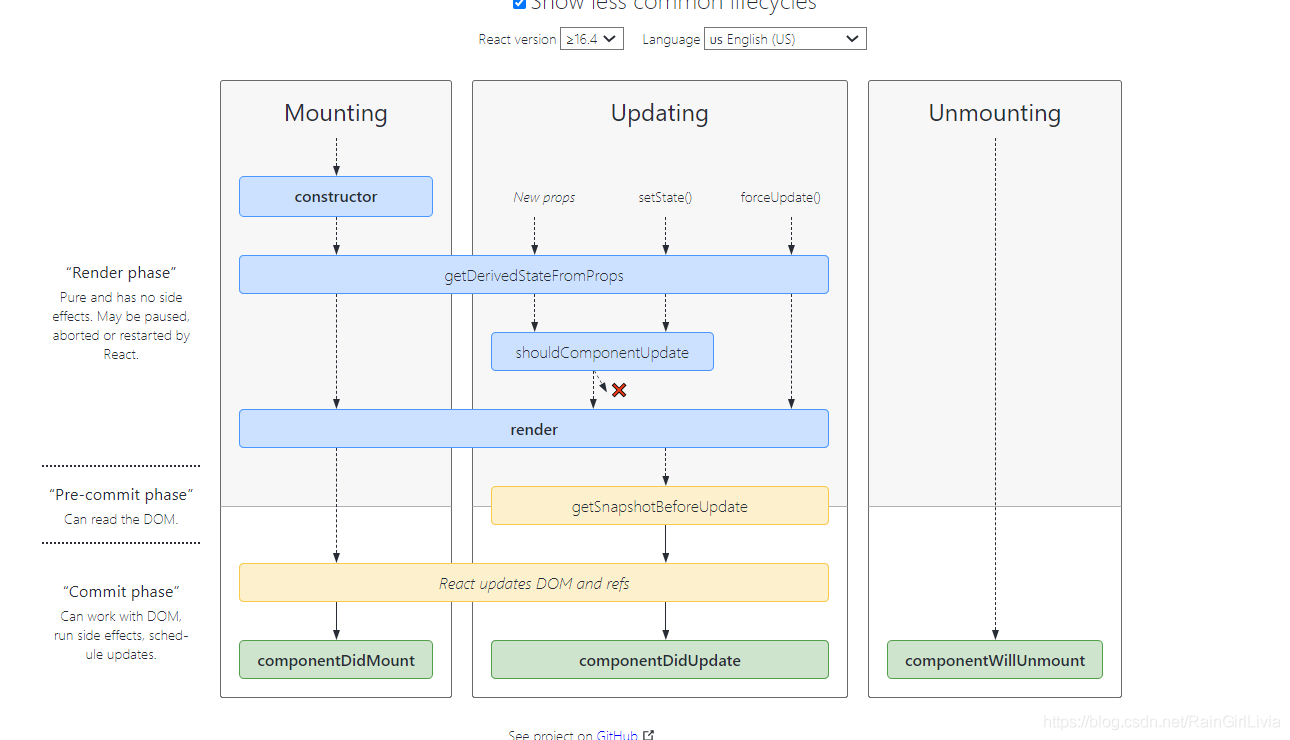Open the componentDidUpdate method box
Viewport: 1290px width, 740px height.
click(659, 660)
